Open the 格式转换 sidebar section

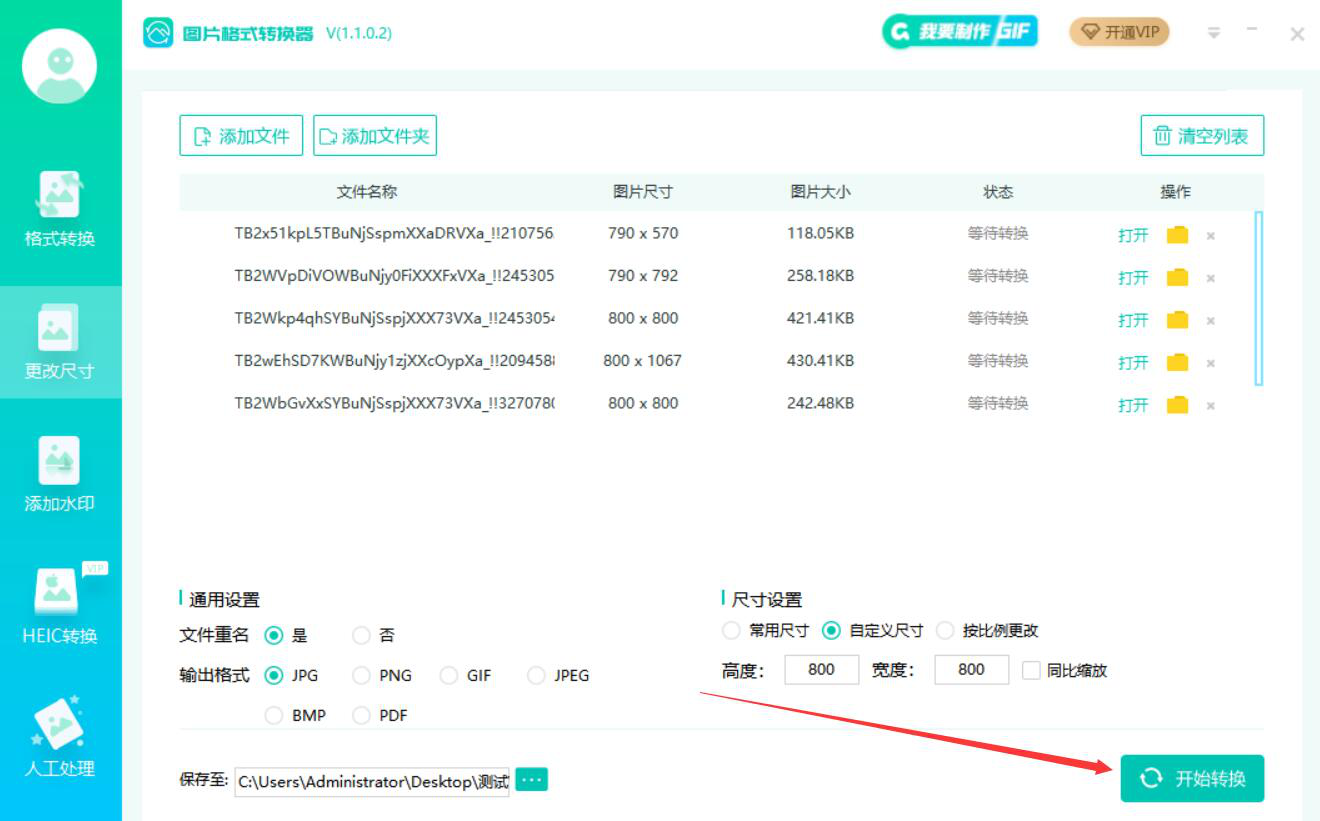pos(60,211)
